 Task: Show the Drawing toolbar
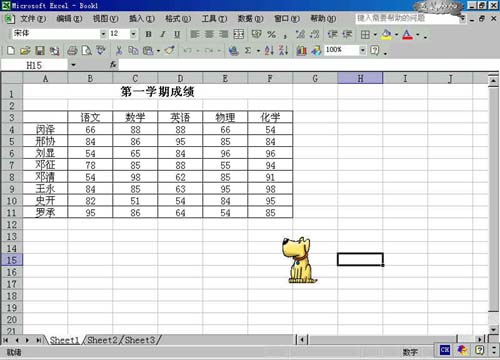tap(316, 50)
